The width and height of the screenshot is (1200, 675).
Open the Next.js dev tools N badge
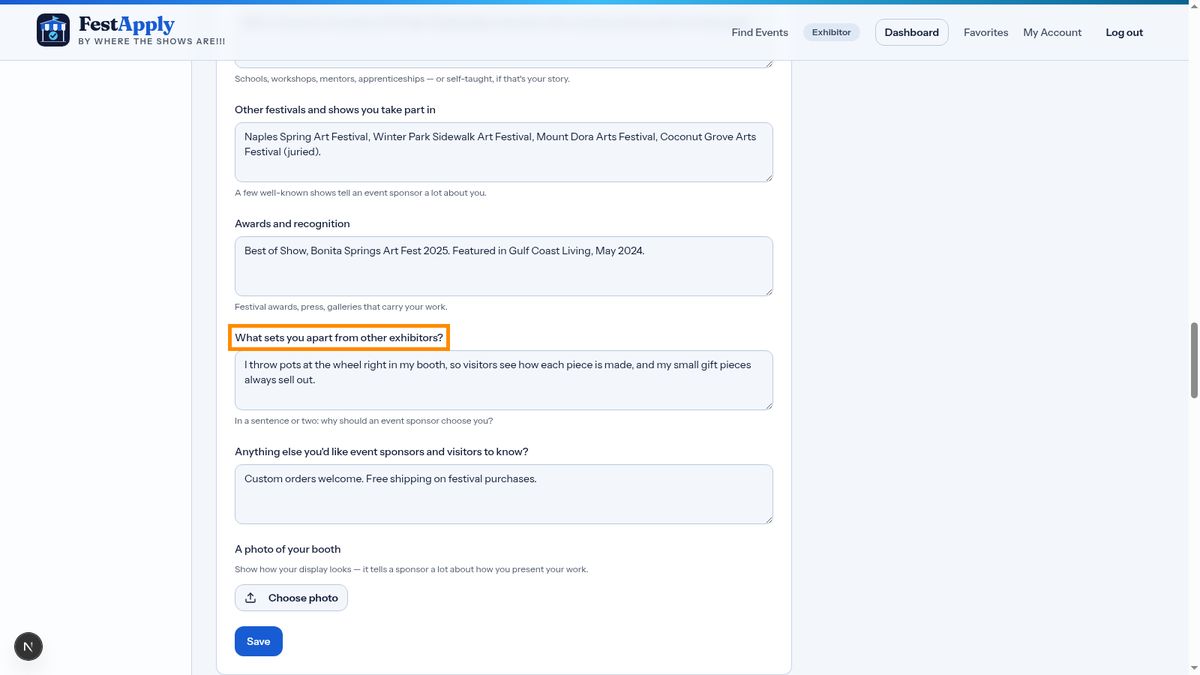coord(28,646)
